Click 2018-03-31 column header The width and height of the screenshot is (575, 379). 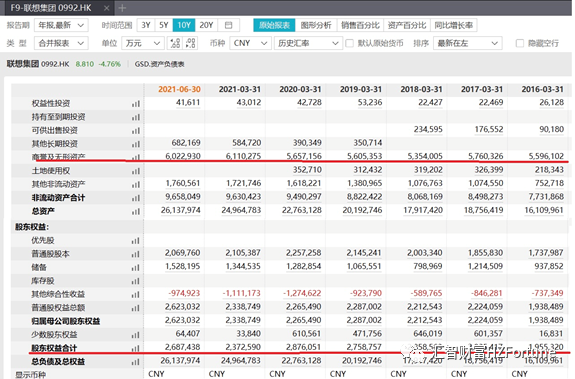click(x=421, y=89)
